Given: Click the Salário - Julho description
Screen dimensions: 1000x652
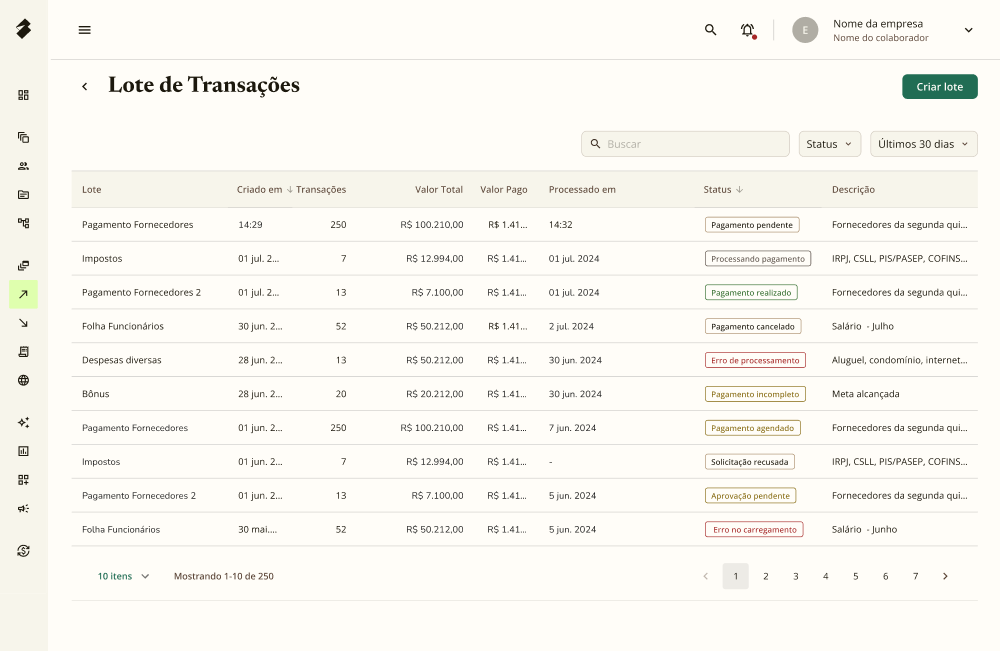Looking at the screenshot, I should [x=862, y=326].
